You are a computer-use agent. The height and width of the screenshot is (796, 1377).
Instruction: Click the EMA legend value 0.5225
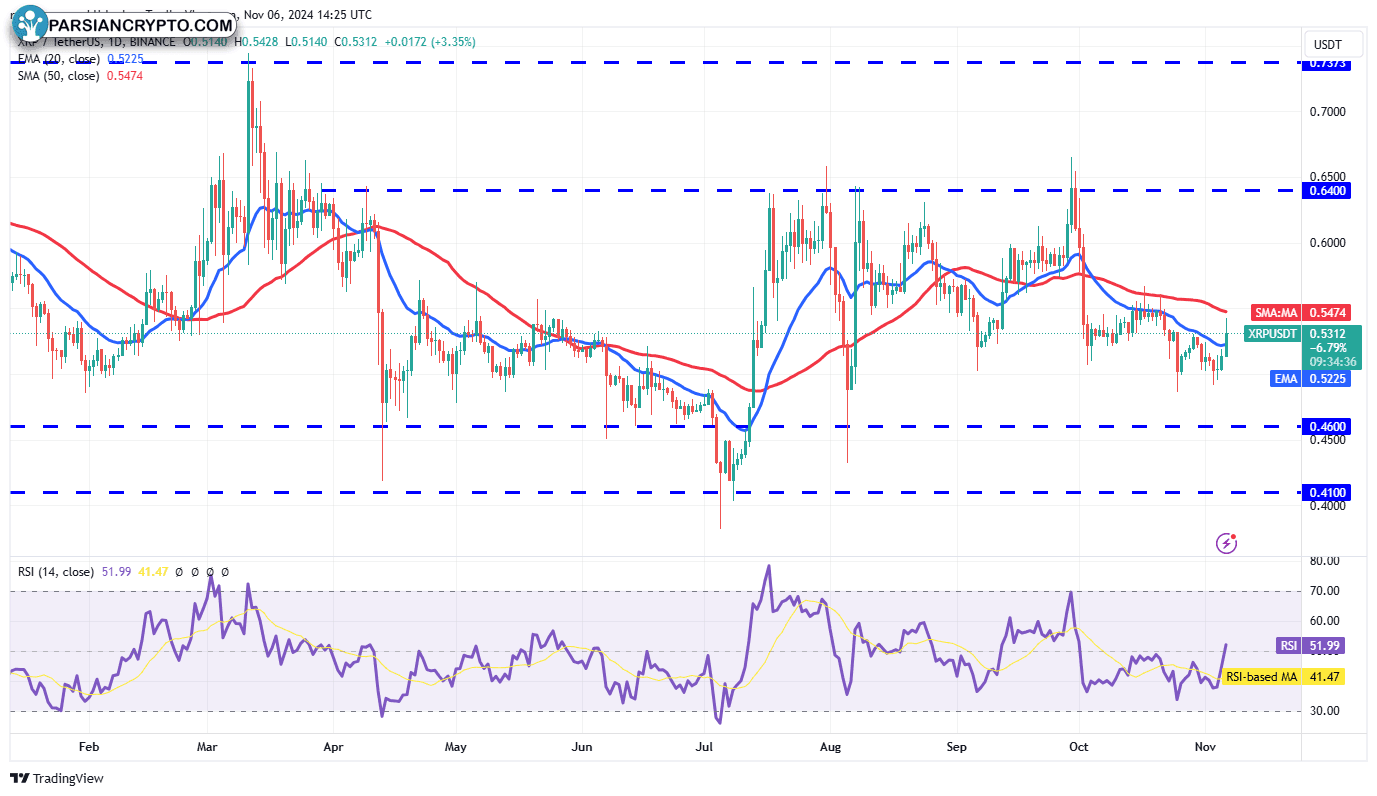pyautogui.click(x=125, y=59)
